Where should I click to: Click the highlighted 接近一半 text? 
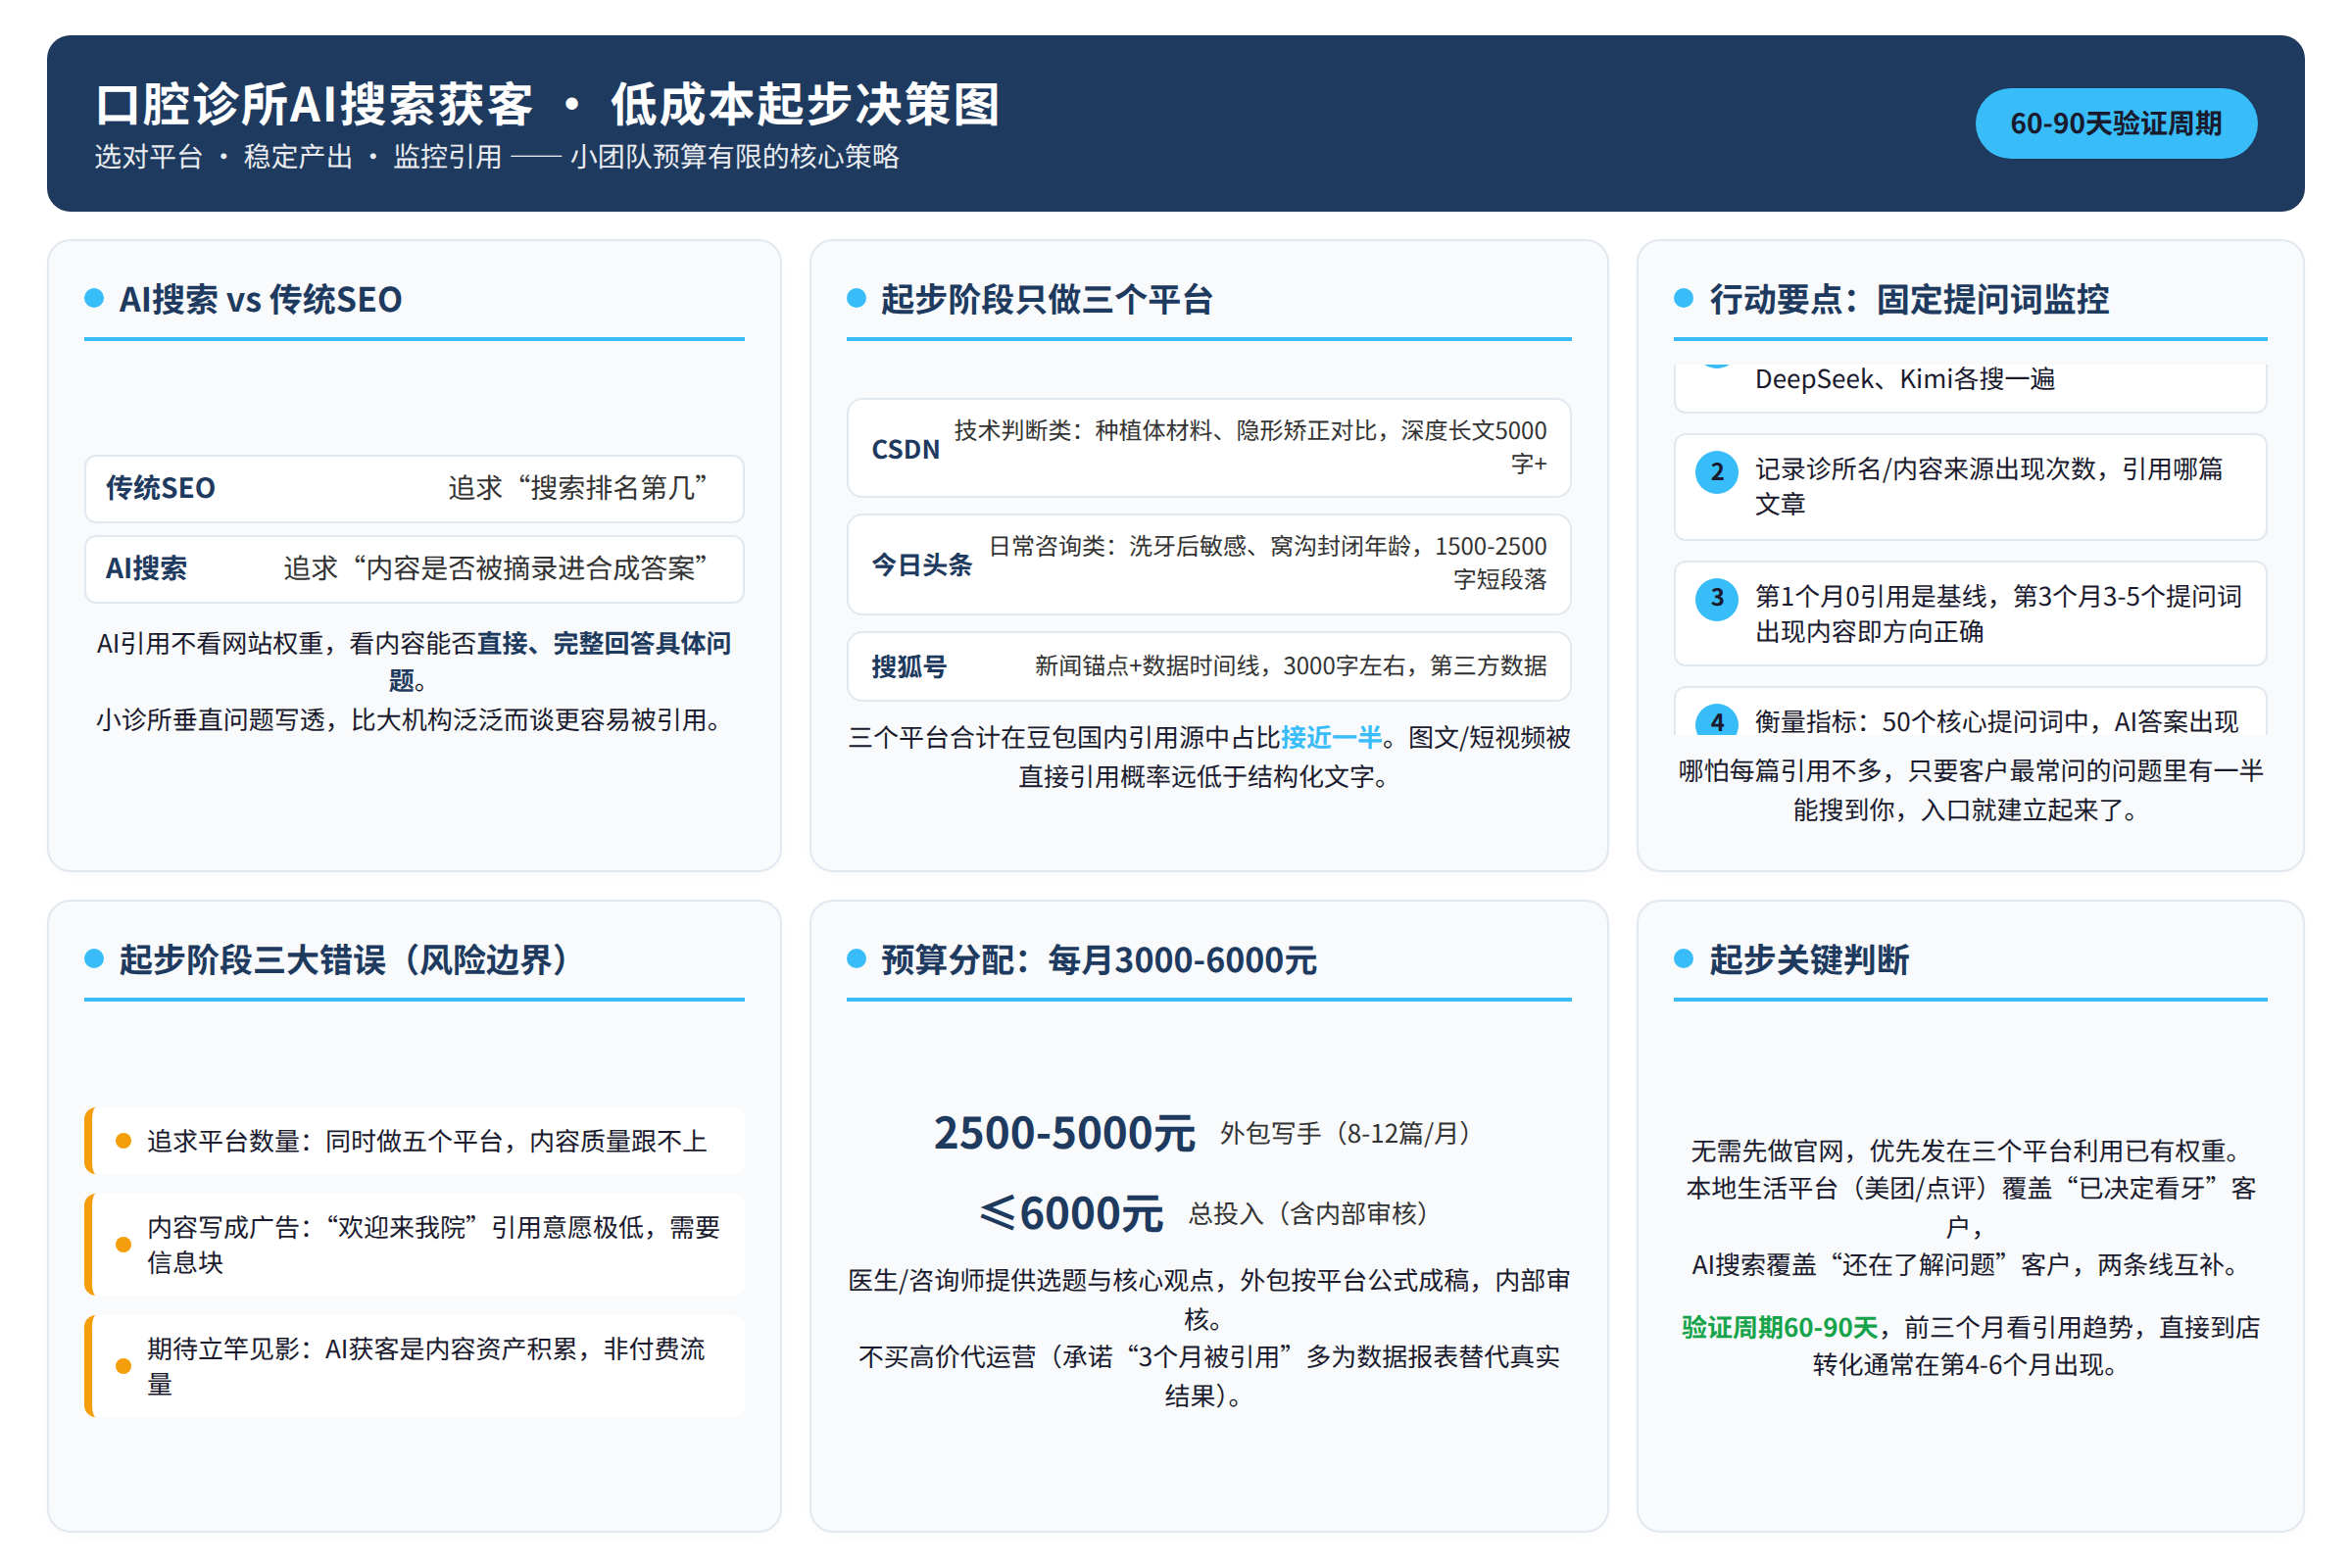[x=1331, y=737]
